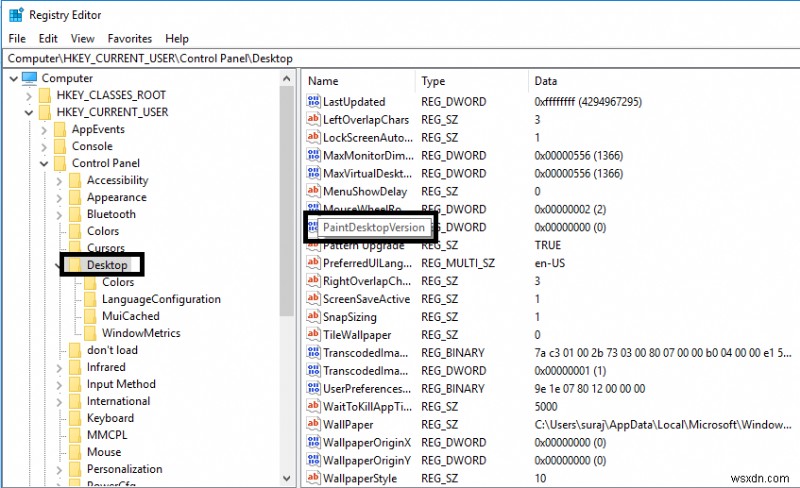Click the LeftOverlapChars string value icon
This screenshot has height=488, width=800.
pyautogui.click(x=313, y=119)
